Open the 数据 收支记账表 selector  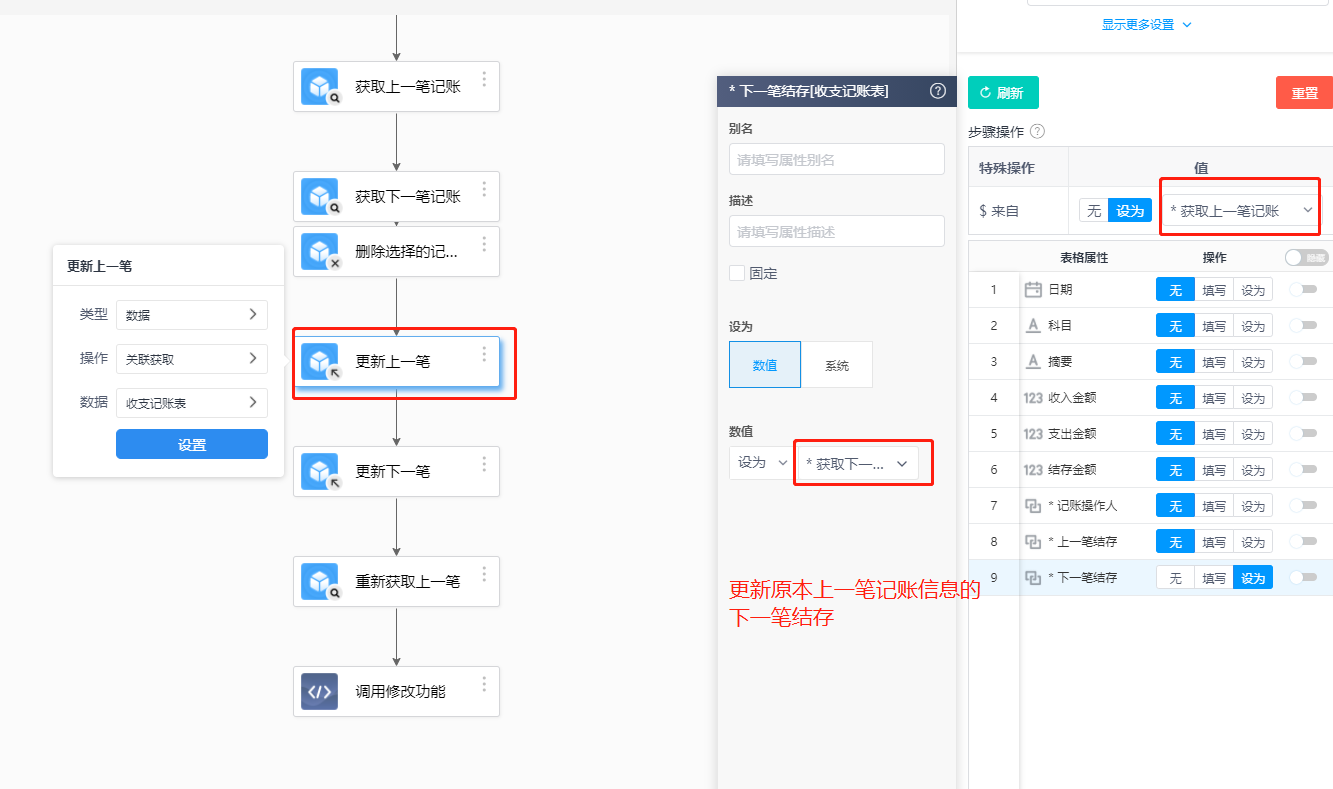pos(192,403)
